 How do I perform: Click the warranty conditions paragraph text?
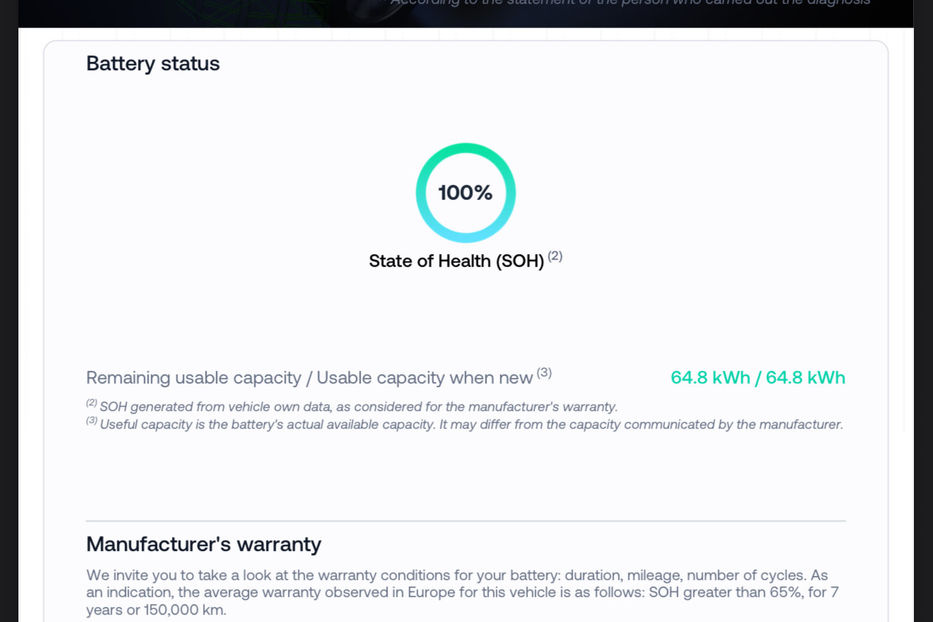pyautogui.click(x=456, y=576)
